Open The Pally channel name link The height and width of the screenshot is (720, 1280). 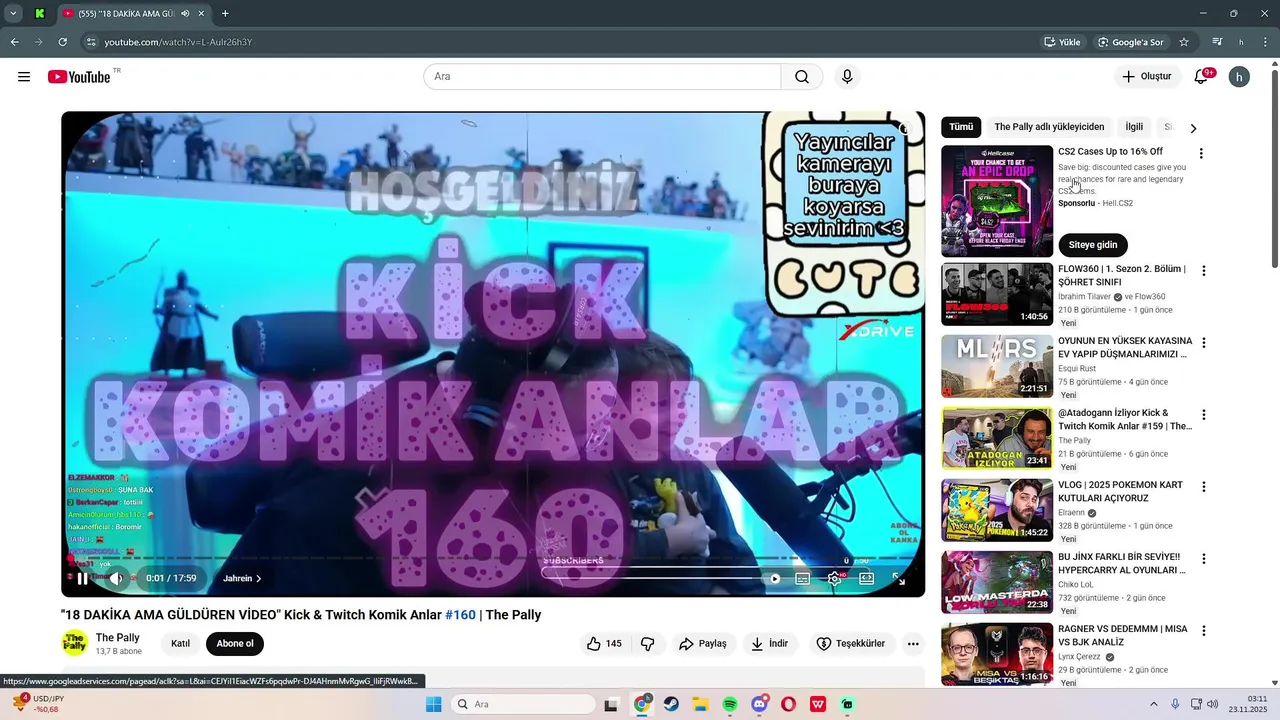(x=117, y=638)
